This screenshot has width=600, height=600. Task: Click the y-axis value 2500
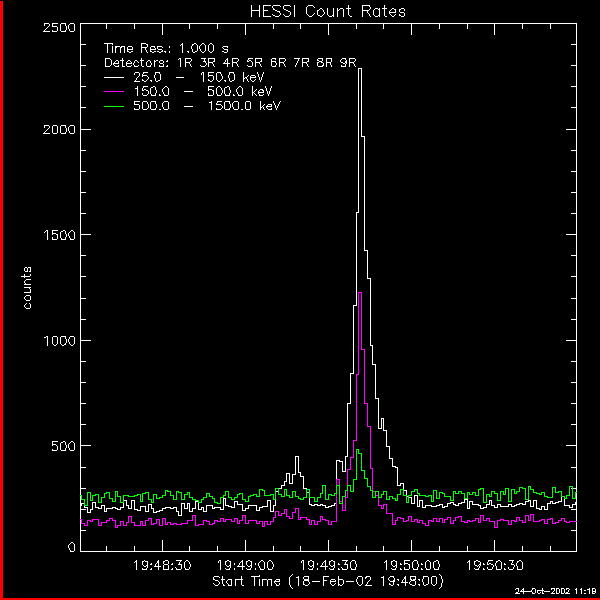[59, 28]
